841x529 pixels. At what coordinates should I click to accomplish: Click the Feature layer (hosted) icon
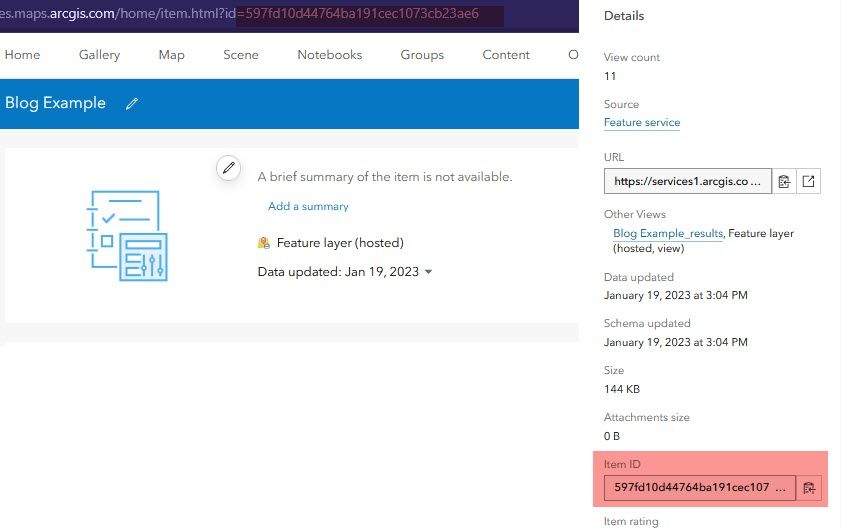(264, 243)
